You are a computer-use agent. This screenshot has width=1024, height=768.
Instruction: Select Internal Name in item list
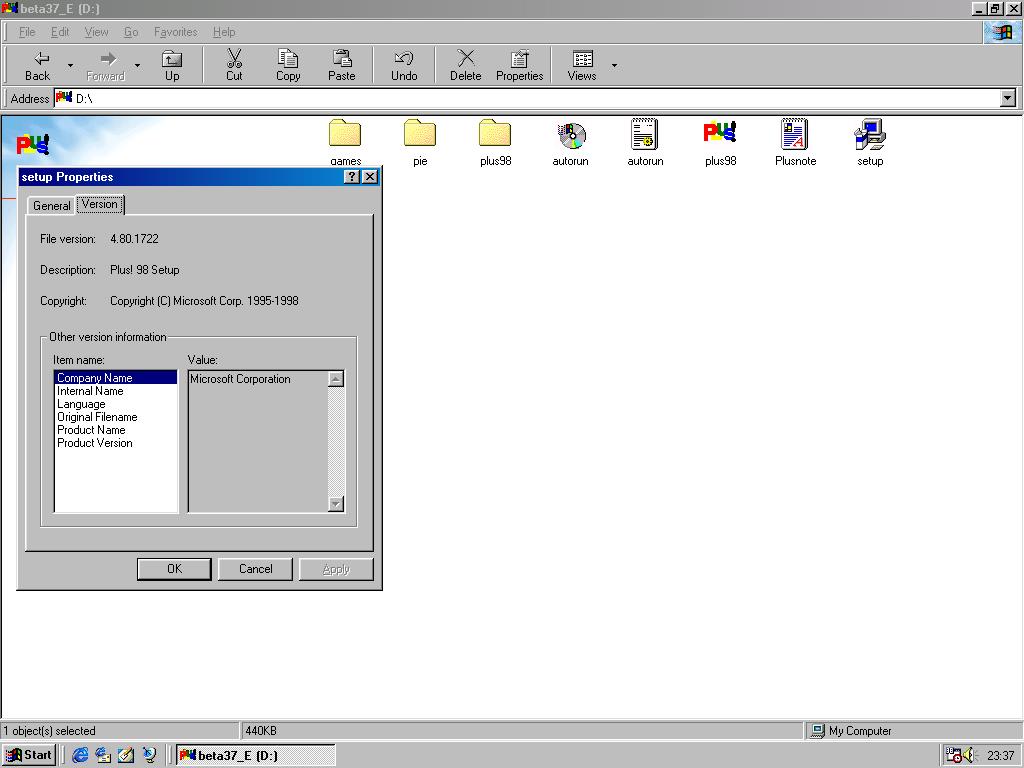click(x=116, y=391)
